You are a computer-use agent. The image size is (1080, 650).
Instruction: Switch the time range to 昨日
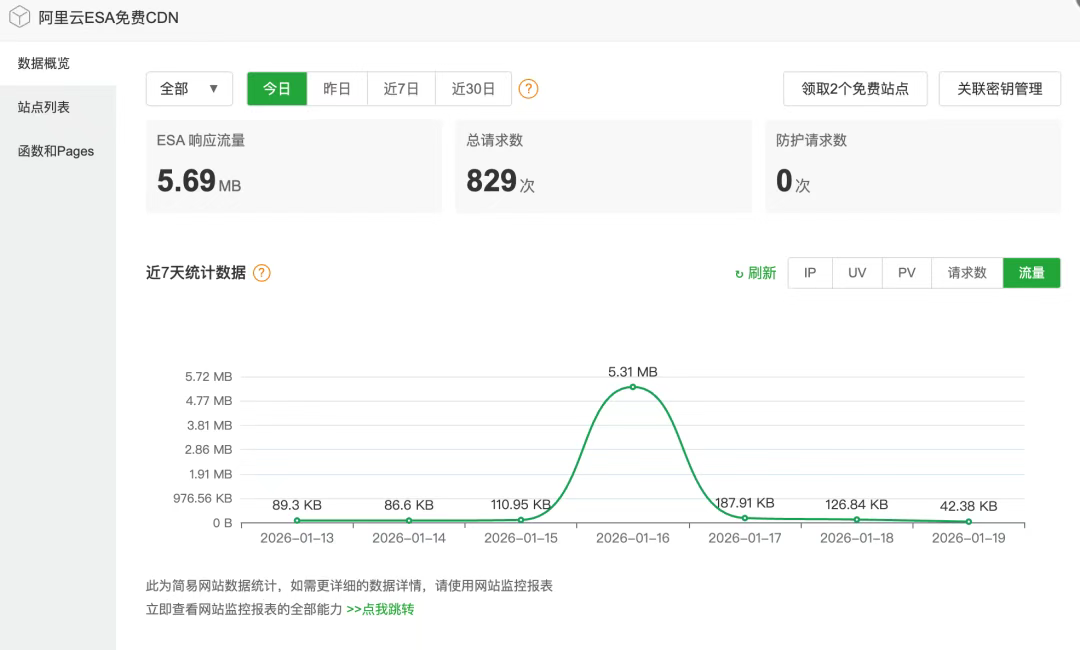[x=337, y=89]
